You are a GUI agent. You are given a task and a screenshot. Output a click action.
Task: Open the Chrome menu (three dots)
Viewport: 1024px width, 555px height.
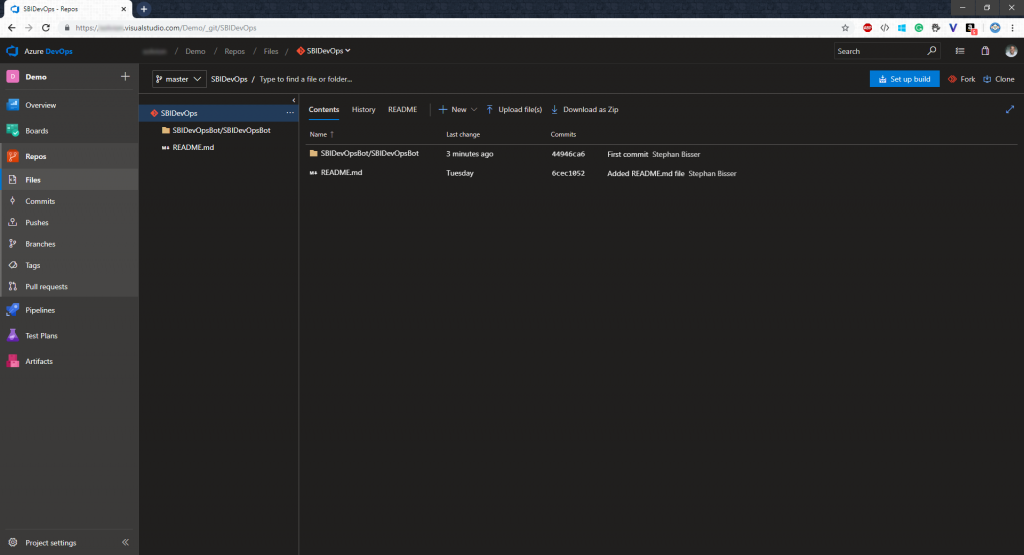(x=1012, y=28)
